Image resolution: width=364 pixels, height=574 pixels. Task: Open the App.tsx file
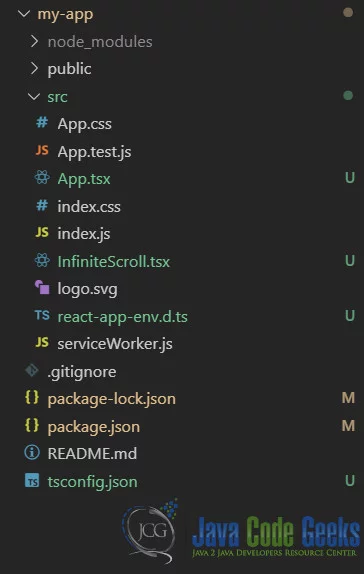(84, 179)
